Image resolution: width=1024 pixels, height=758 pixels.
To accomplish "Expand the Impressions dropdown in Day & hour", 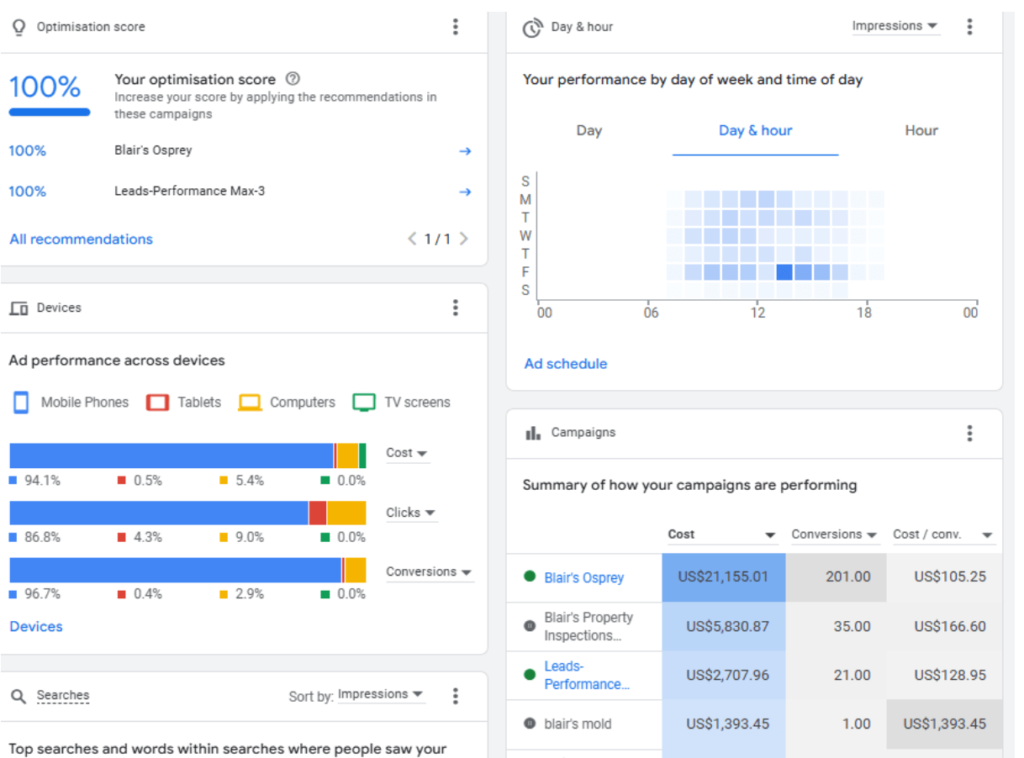I will pyautogui.click(x=895, y=26).
